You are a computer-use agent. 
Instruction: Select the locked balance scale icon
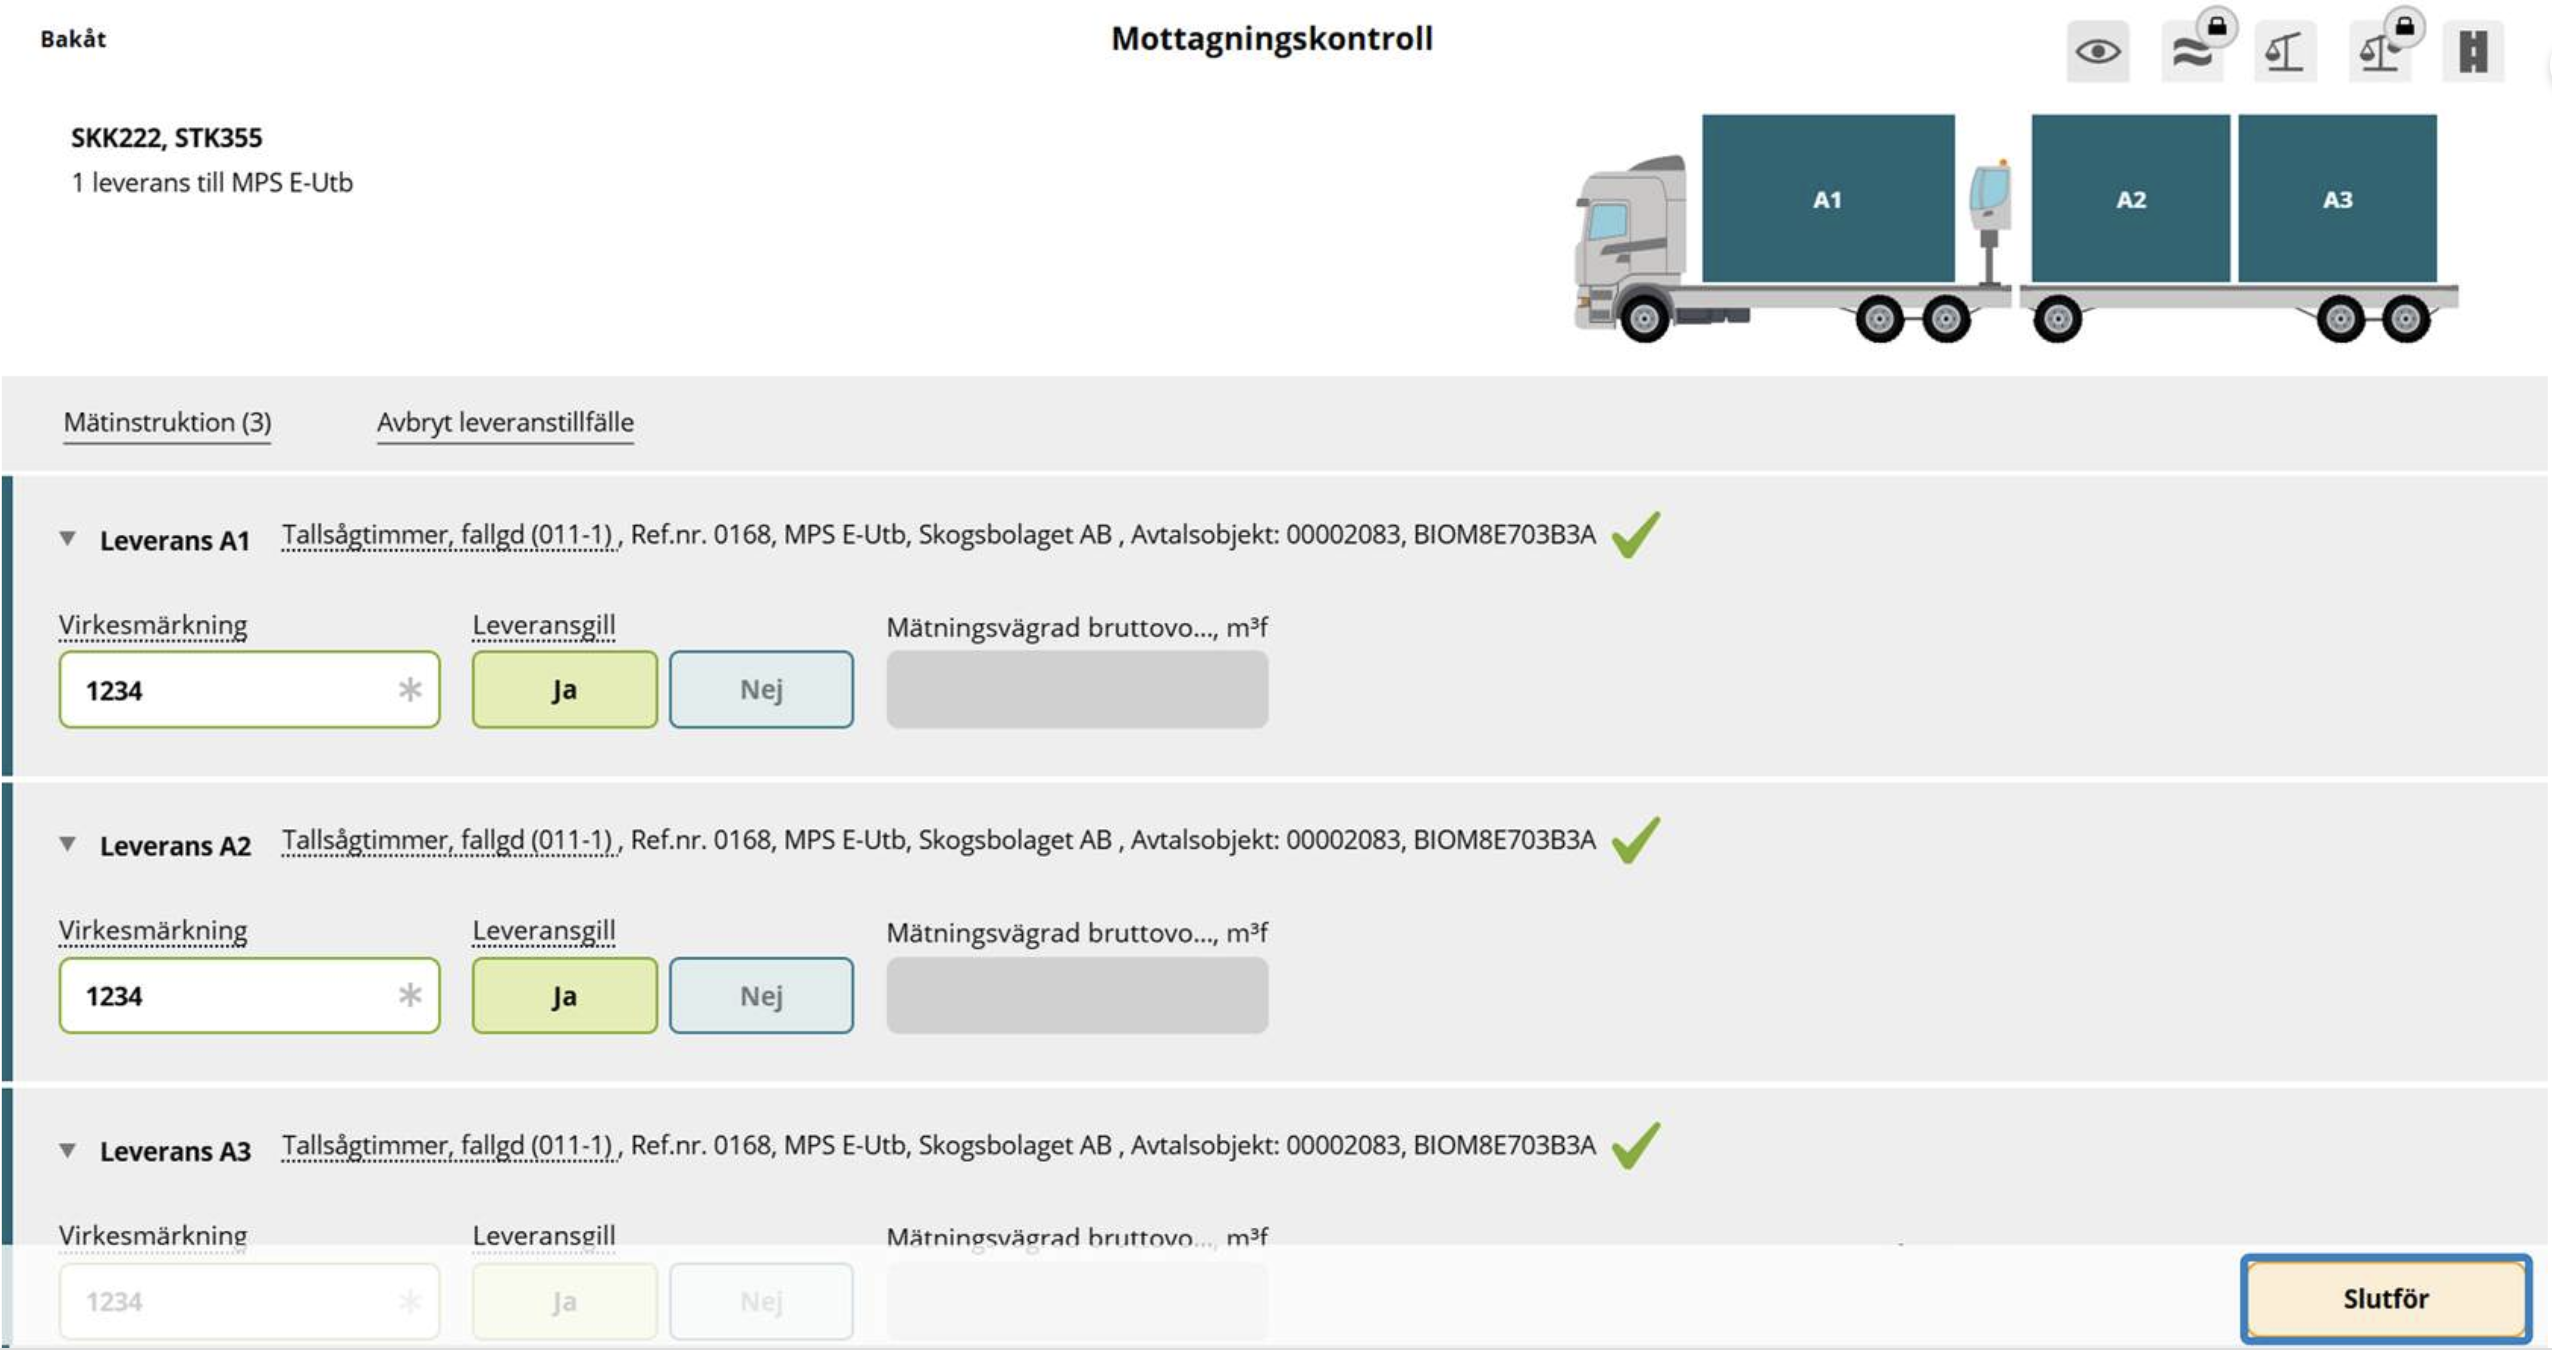[x=2381, y=51]
